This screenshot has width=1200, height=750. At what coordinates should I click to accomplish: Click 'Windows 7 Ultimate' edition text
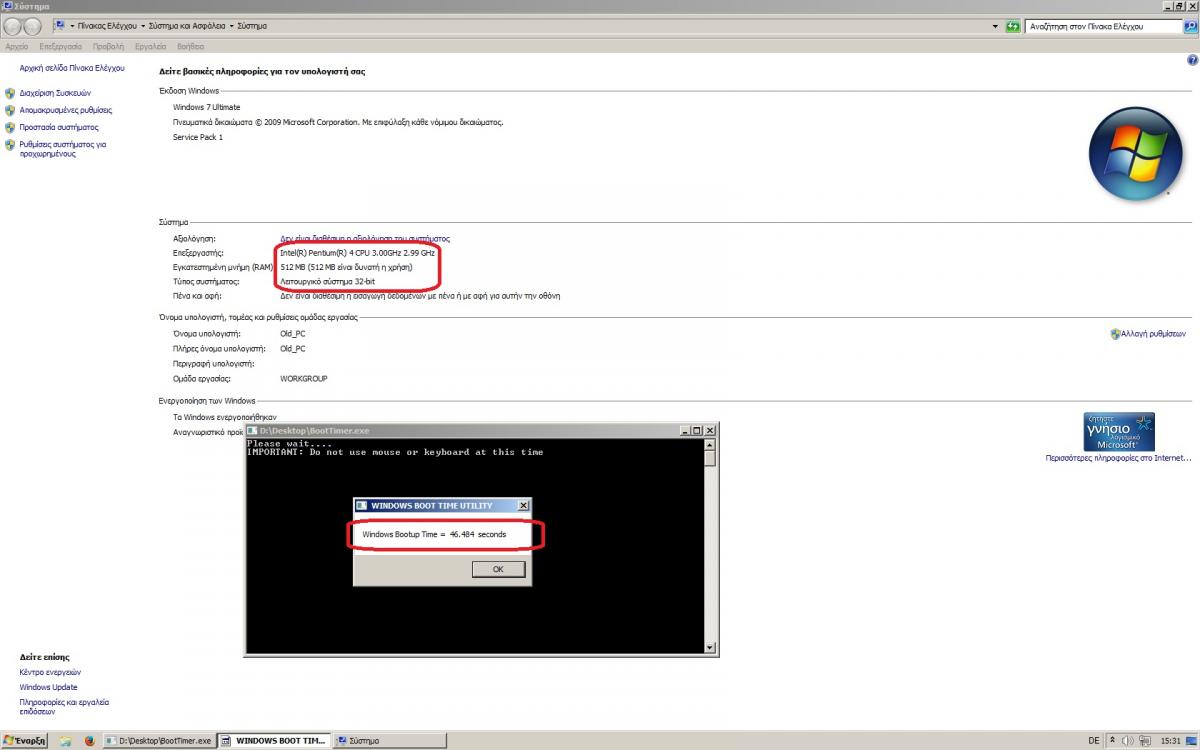coord(207,107)
